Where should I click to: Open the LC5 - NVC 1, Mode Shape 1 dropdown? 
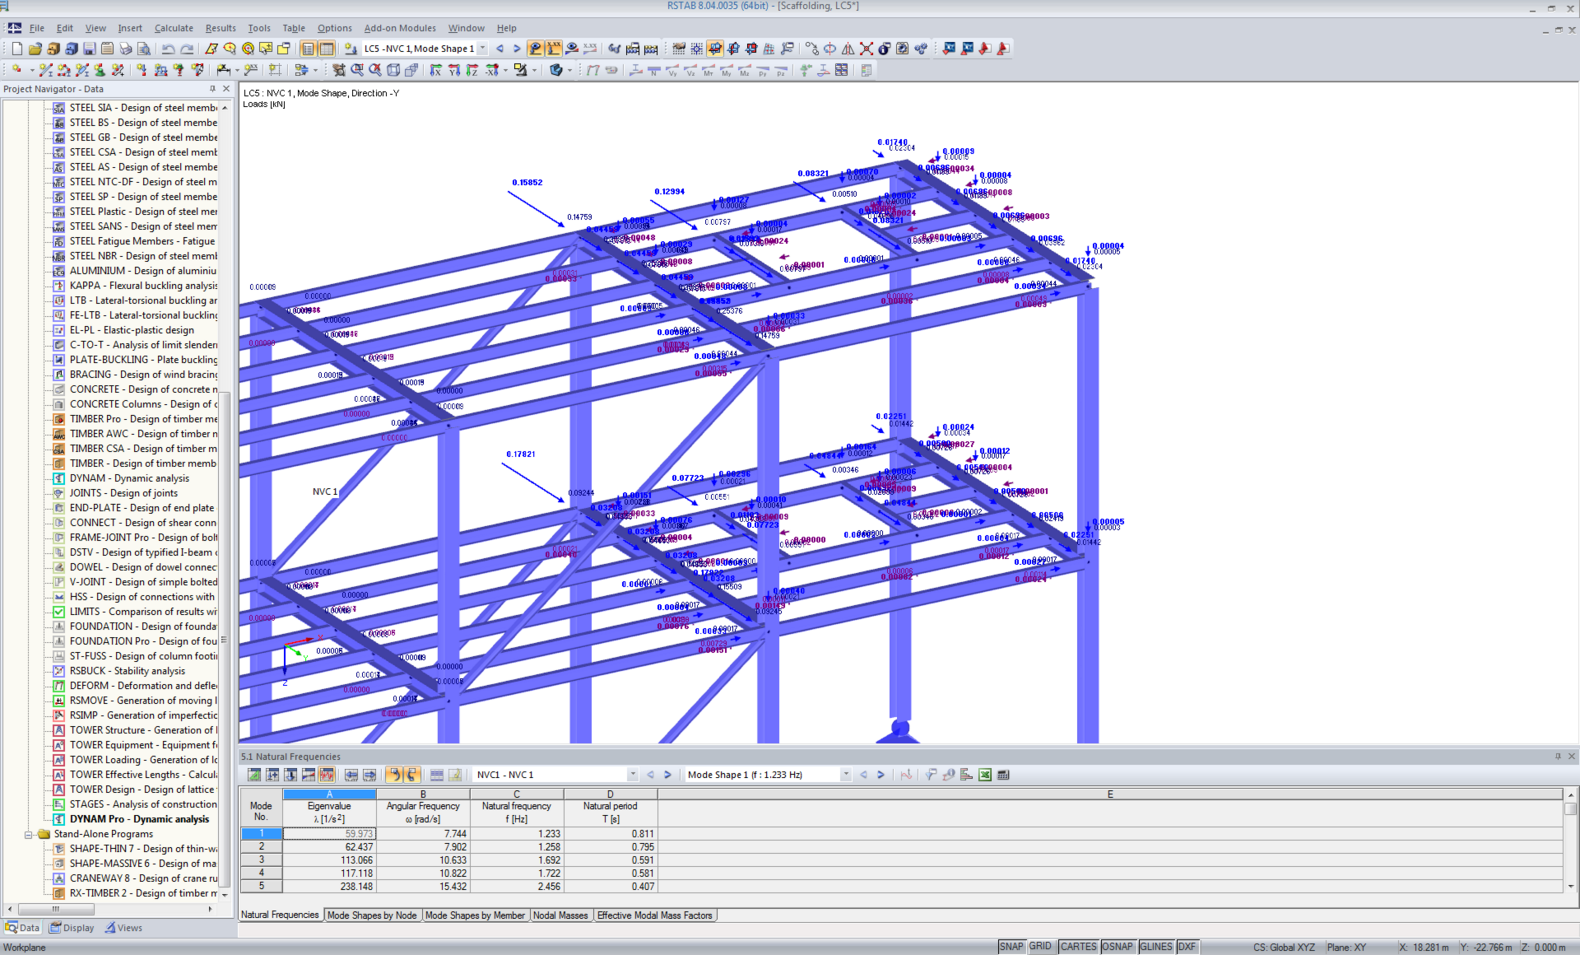[483, 48]
